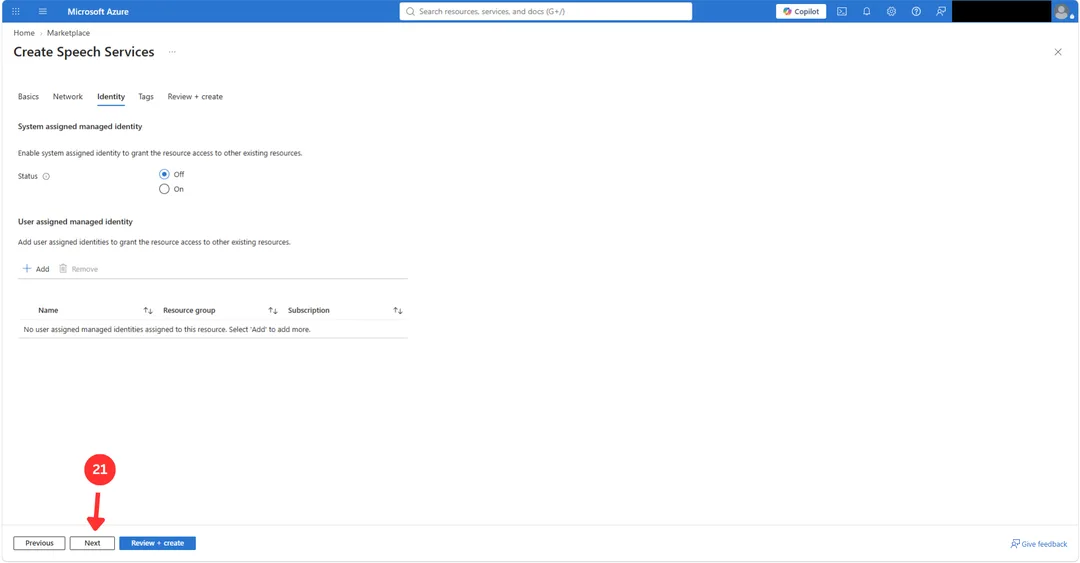Open the Cloud Shell icon
Viewport: 1080px width, 563px height.
click(842, 11)
